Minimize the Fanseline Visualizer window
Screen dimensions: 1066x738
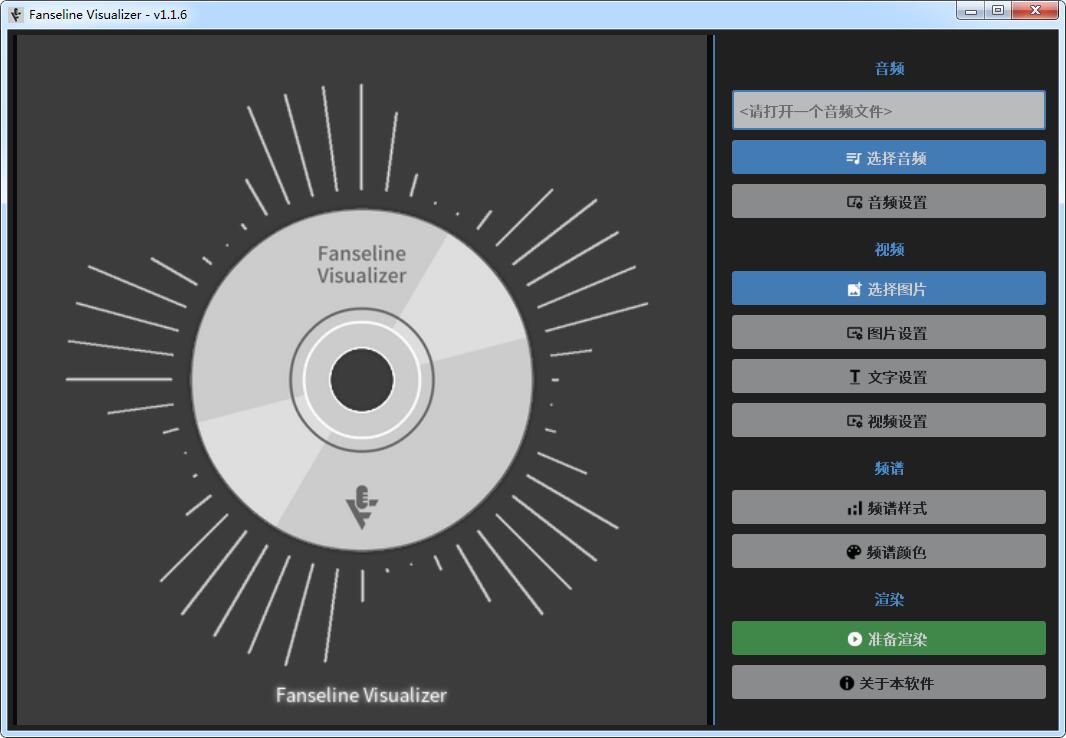tap(971, 10)
